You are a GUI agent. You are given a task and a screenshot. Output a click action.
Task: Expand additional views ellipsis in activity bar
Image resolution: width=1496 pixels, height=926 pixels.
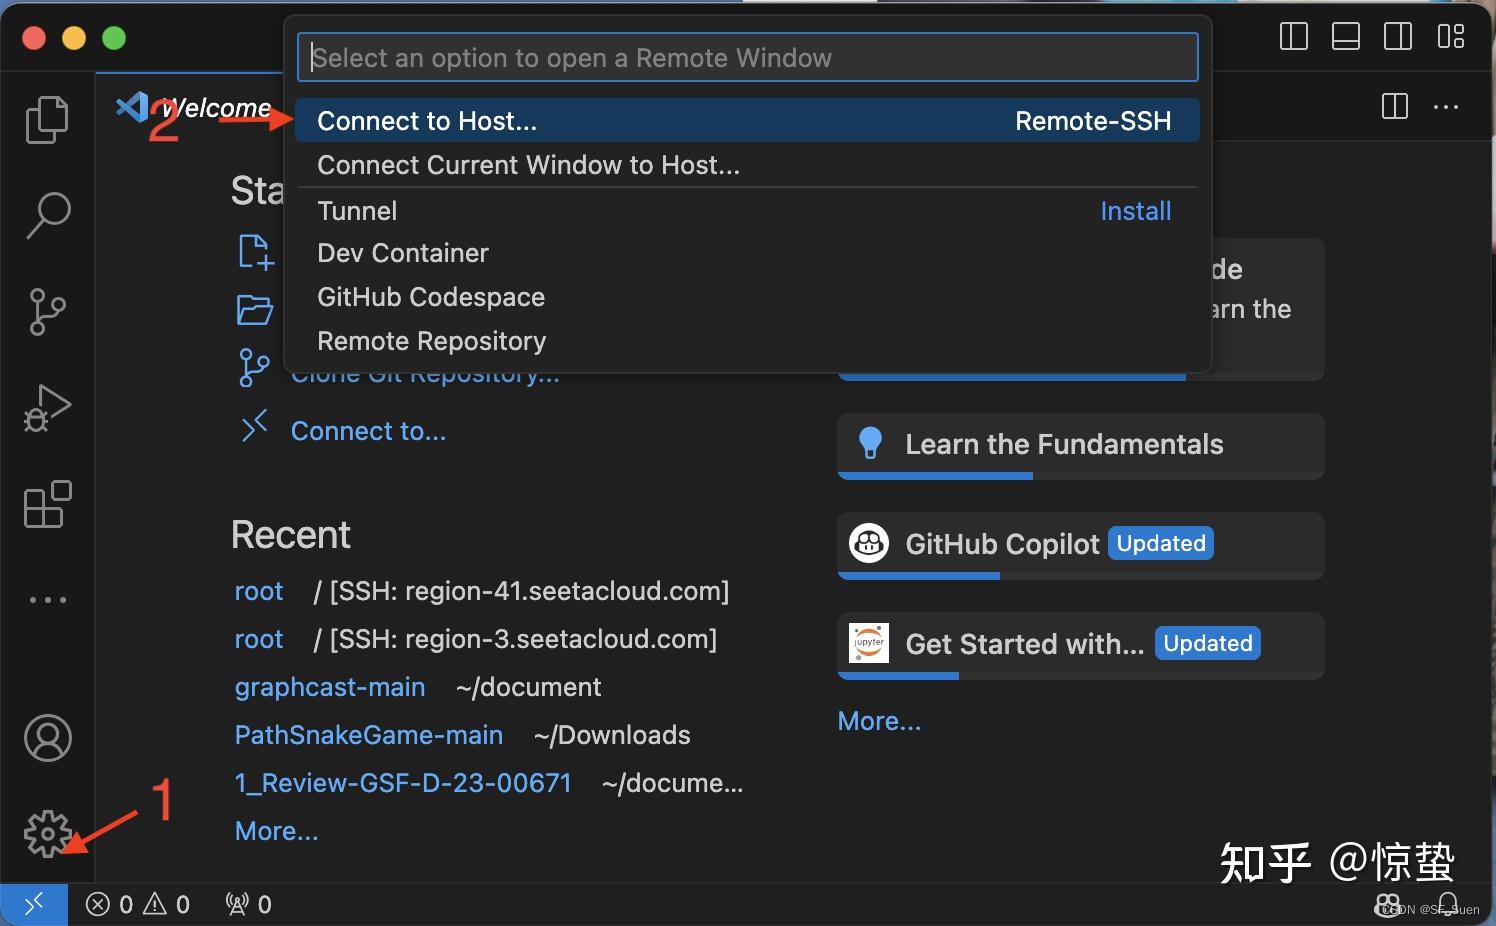click(47, 600)
